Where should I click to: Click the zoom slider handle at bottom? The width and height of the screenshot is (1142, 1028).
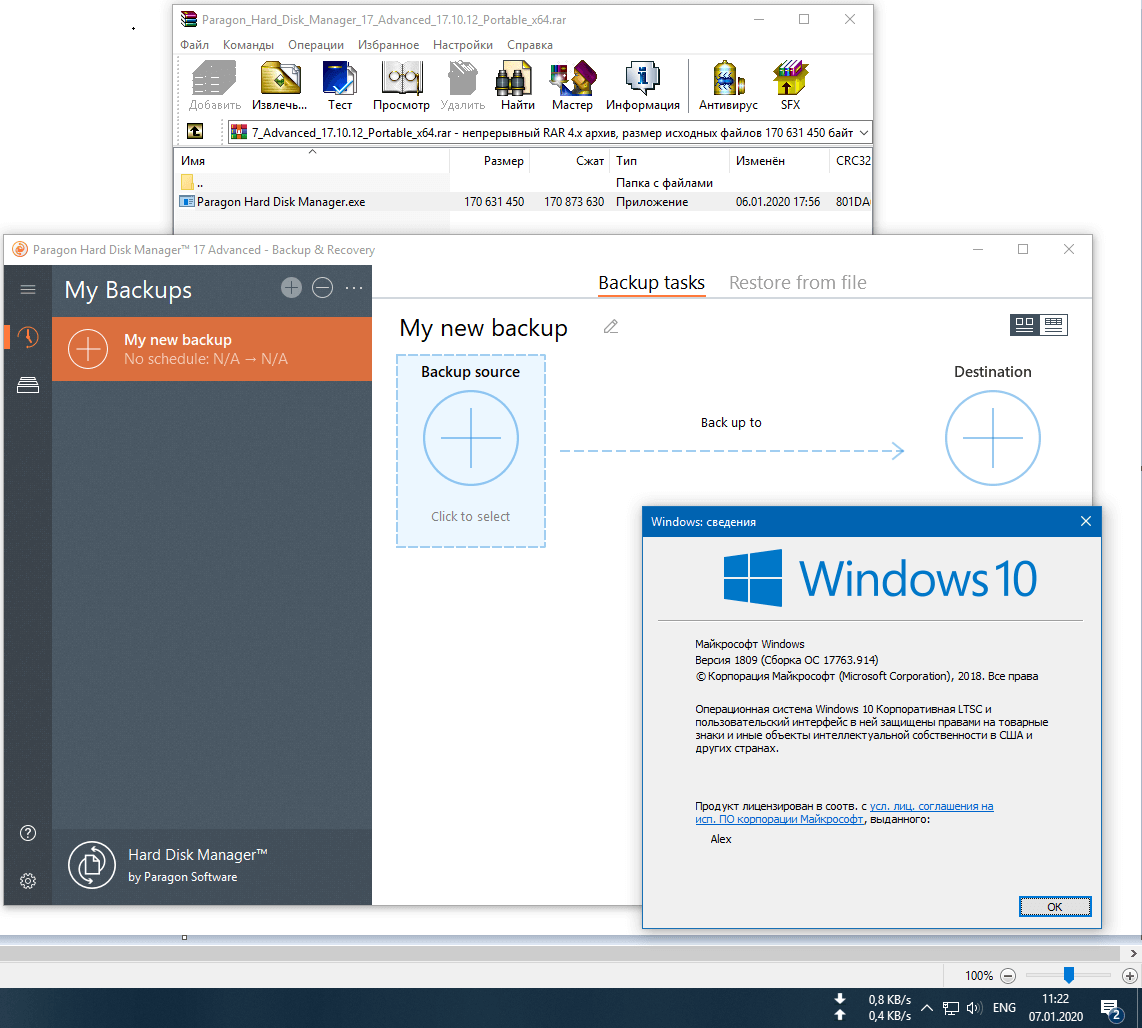point(1069,975)
